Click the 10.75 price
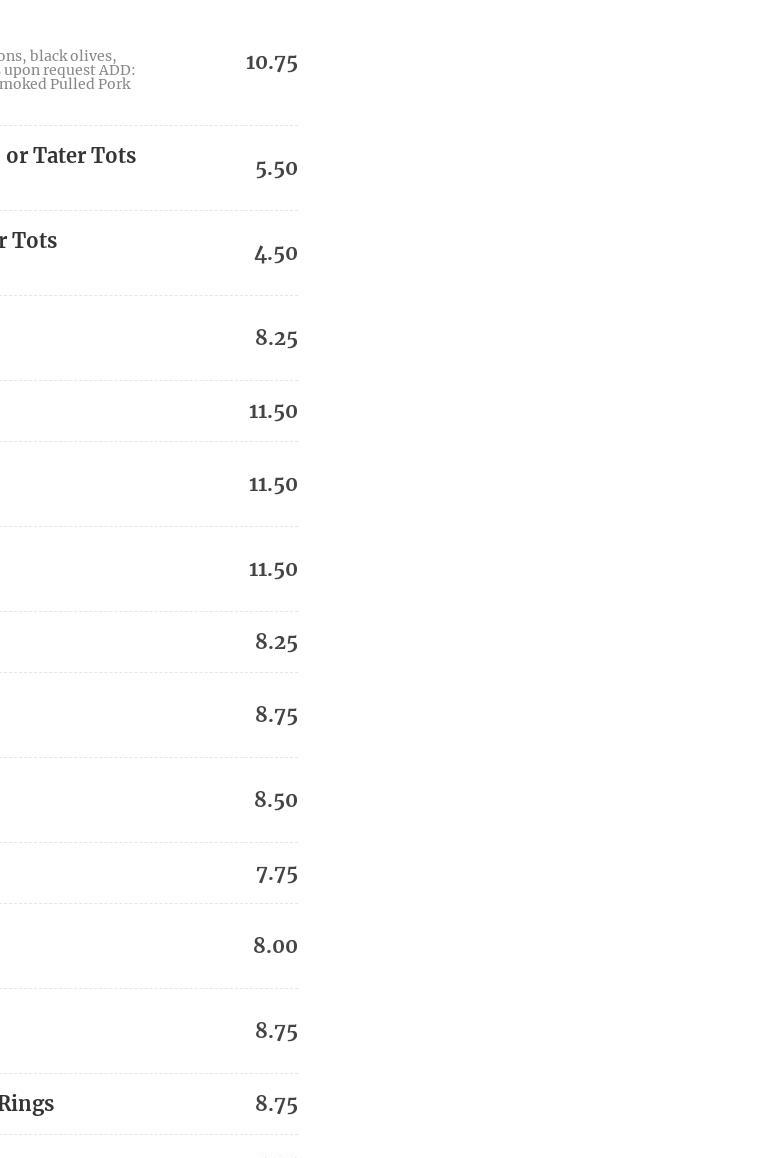The height and width of the screenshot is (1158, 770). pos(271,62)
